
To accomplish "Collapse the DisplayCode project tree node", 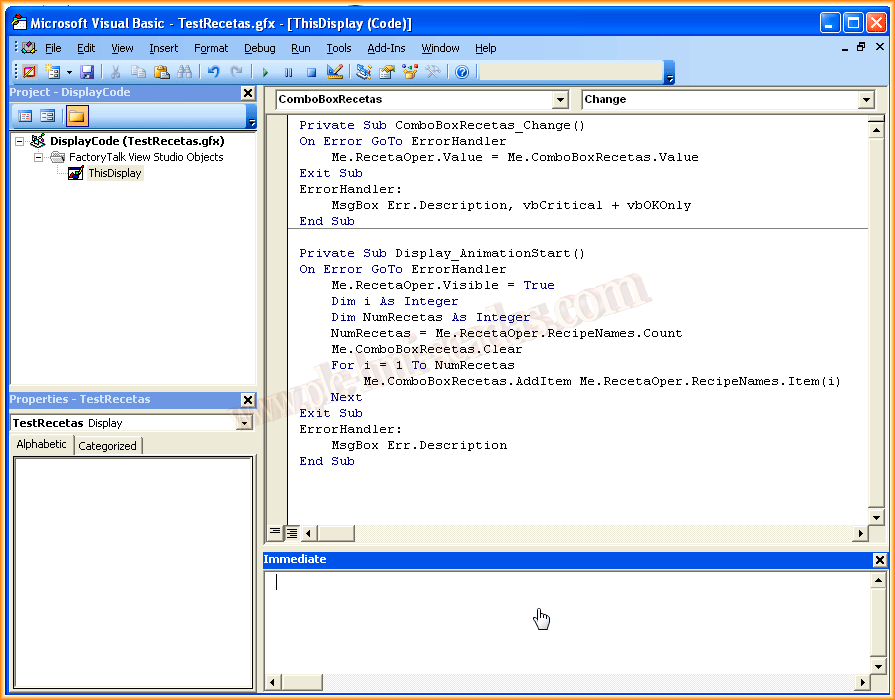I will coord(20,141).
